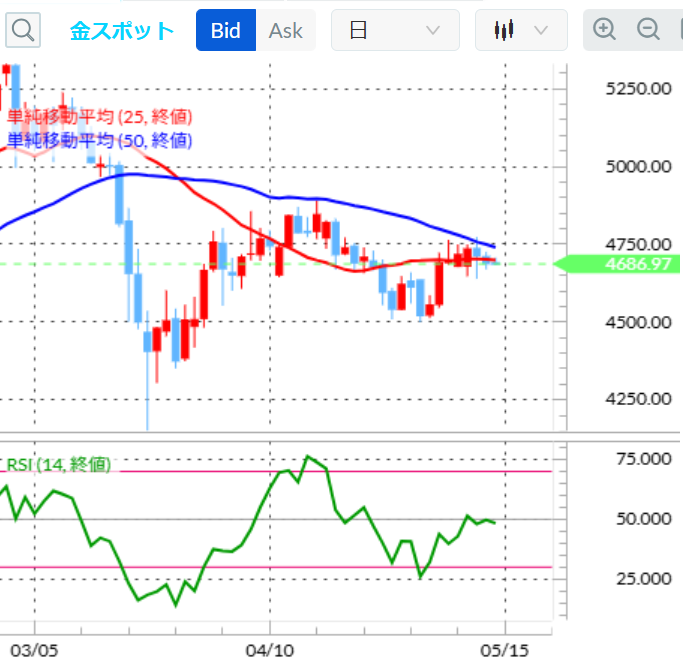Click the 04/10 date axis label
The image size is (683, 667).
270,650
